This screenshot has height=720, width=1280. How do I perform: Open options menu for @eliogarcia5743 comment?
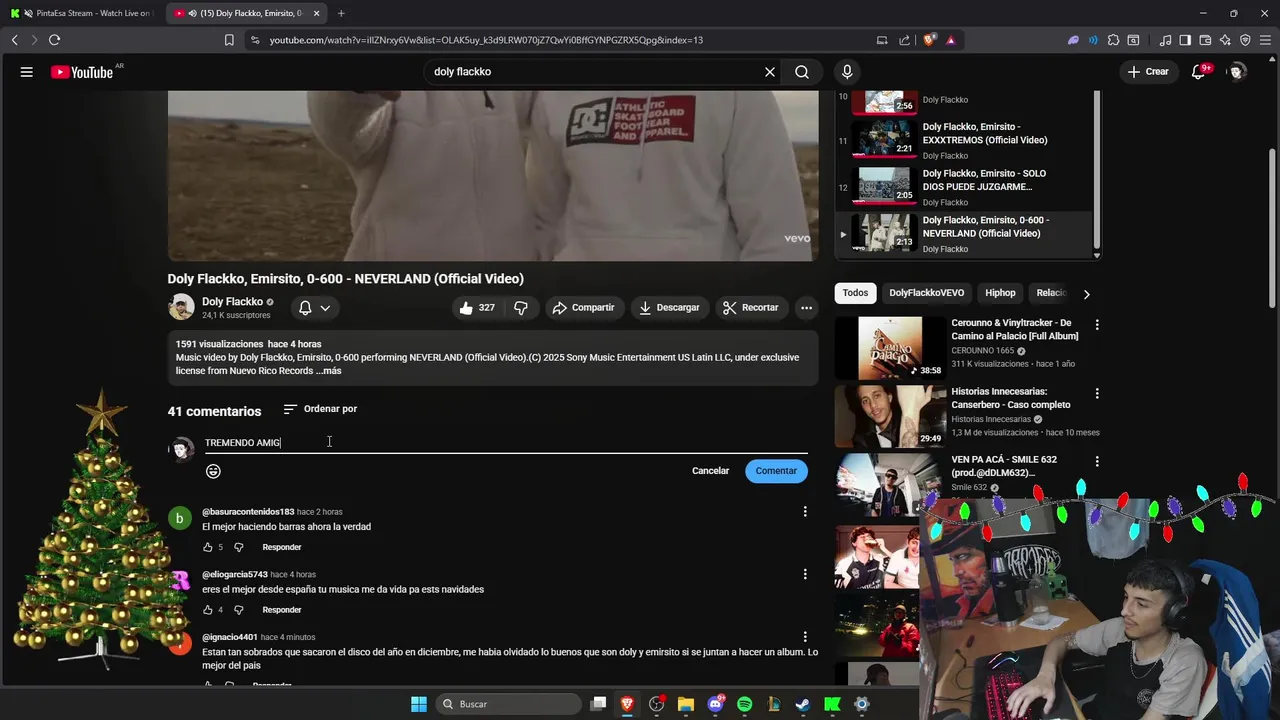click(x=805, y=574)
